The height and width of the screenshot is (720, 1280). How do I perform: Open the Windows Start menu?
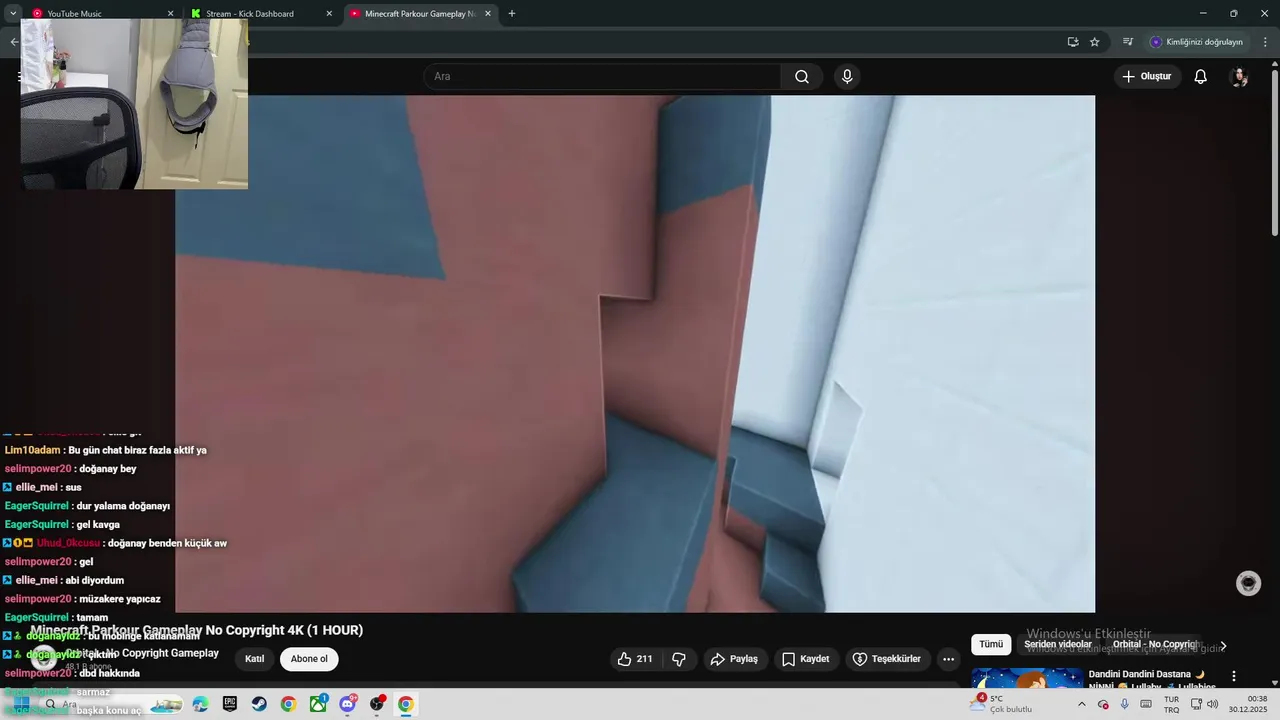tap(20, 704)
